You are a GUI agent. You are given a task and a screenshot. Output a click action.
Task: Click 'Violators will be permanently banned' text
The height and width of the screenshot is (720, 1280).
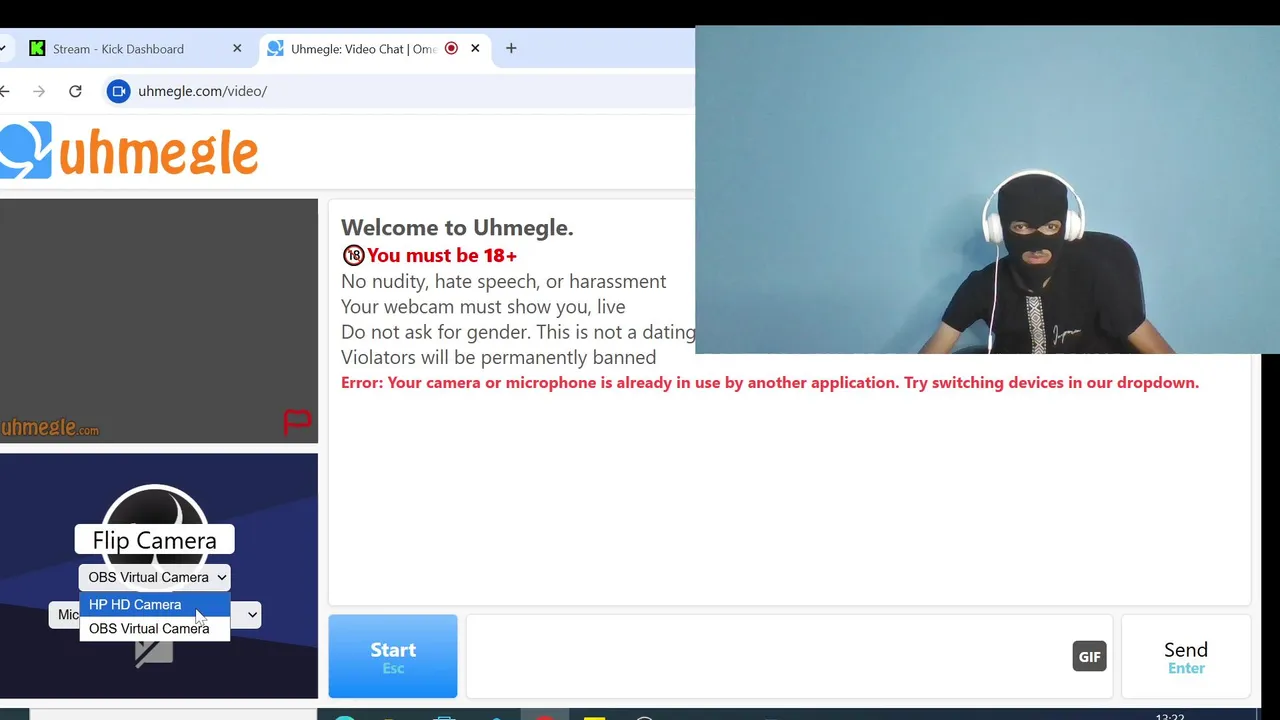point(498,357)
